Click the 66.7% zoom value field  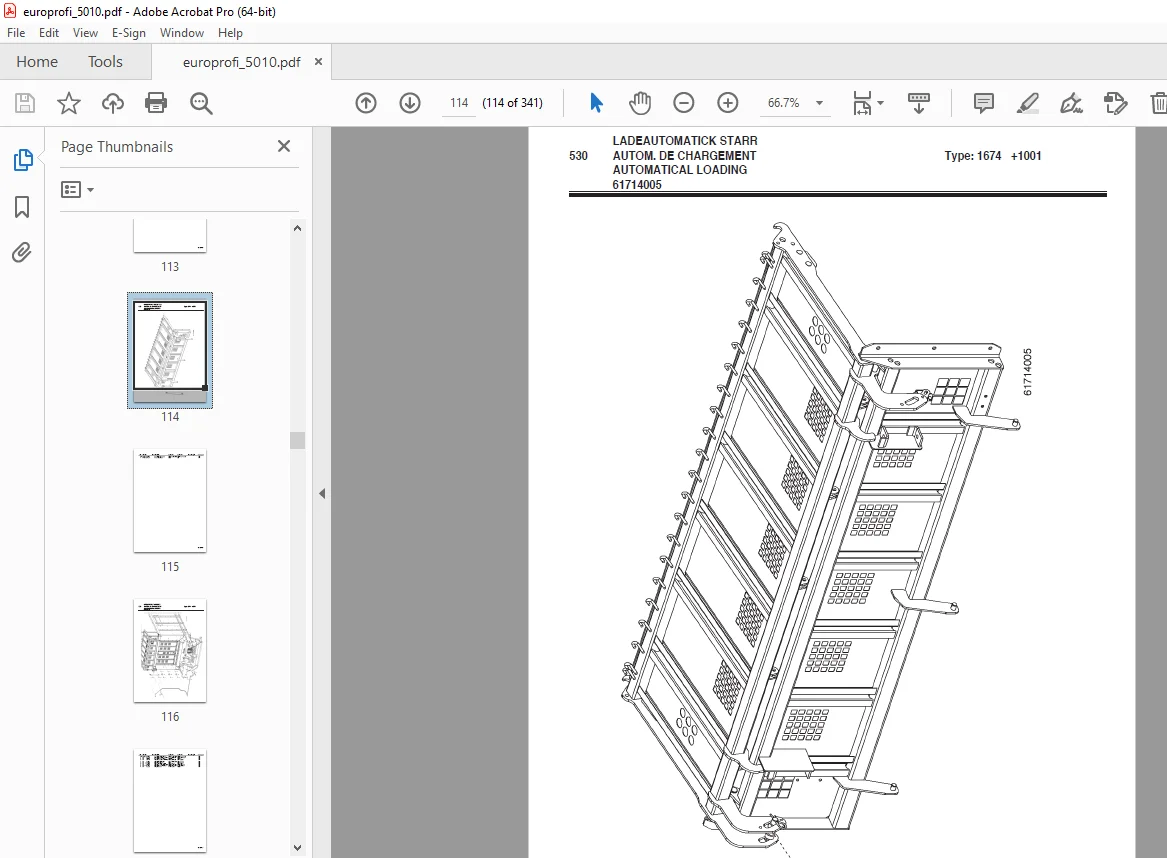click(784, 103)
